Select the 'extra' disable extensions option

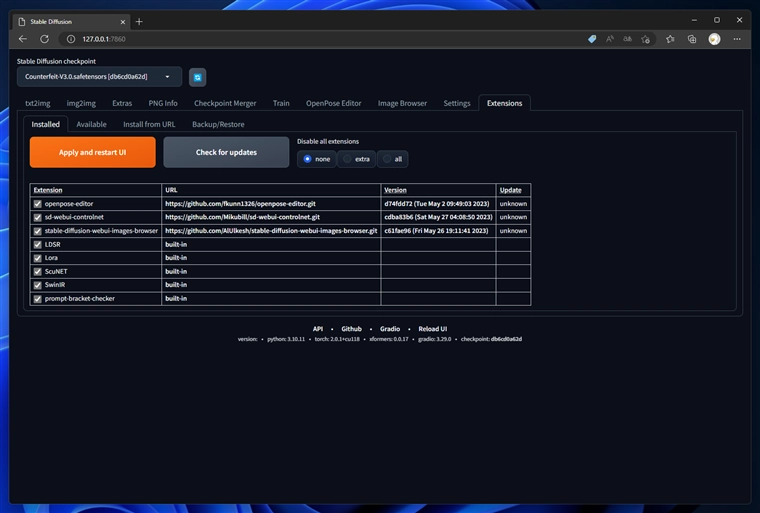pos(356,159)
